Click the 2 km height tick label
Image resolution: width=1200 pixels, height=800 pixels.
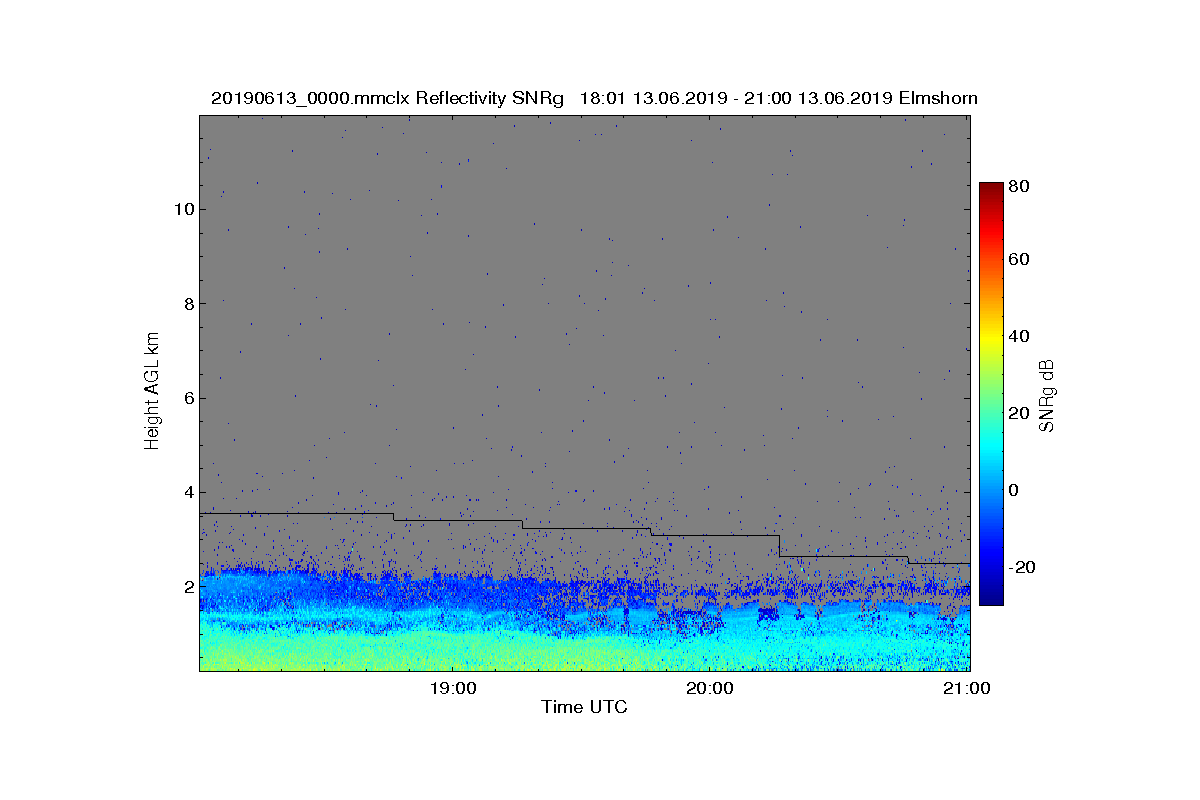pyautogui.click(x=188, y=586)
